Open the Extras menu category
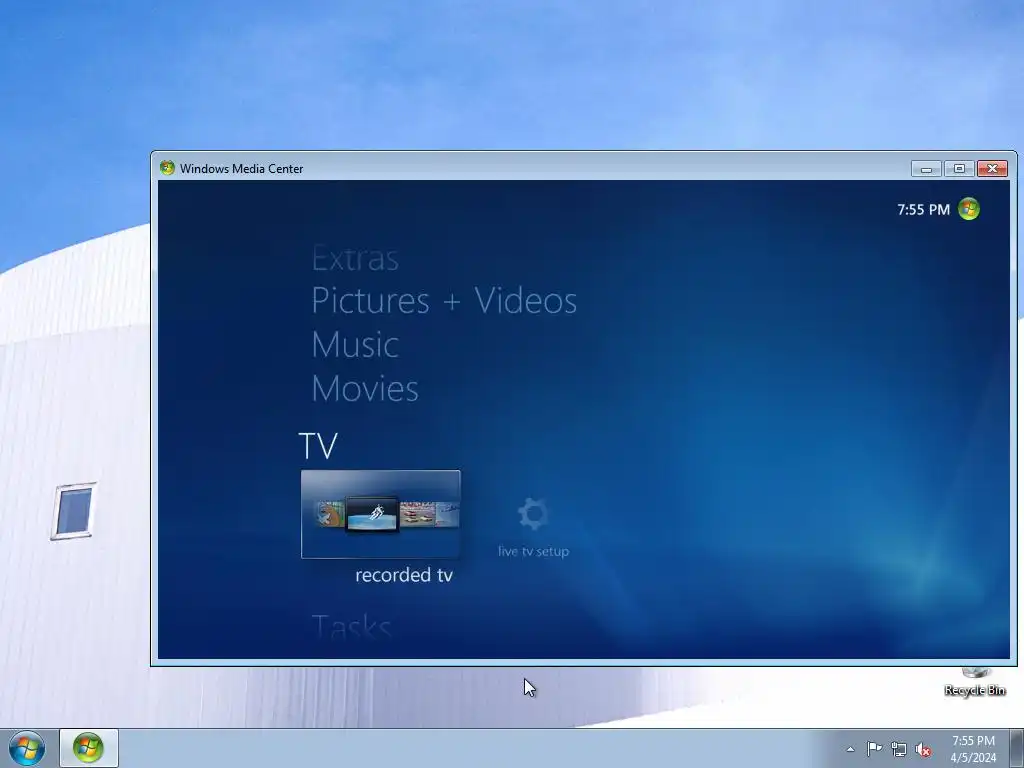1024x768 pixels. [355, 258]
